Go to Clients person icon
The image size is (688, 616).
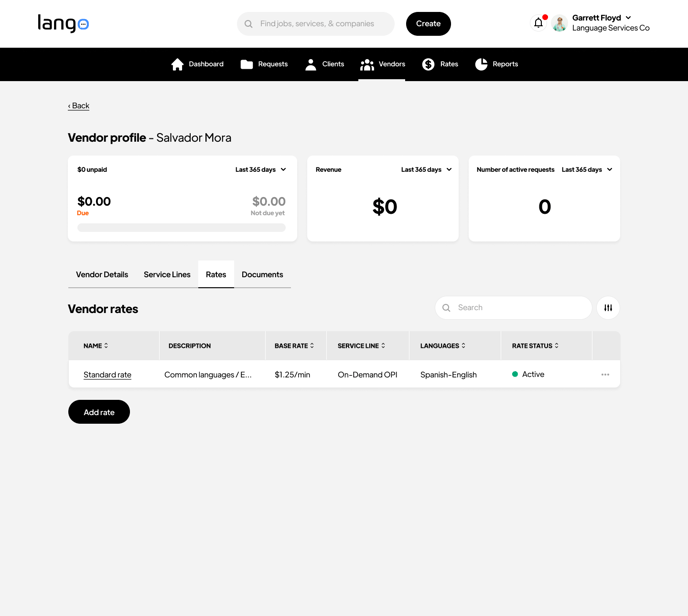311,64
